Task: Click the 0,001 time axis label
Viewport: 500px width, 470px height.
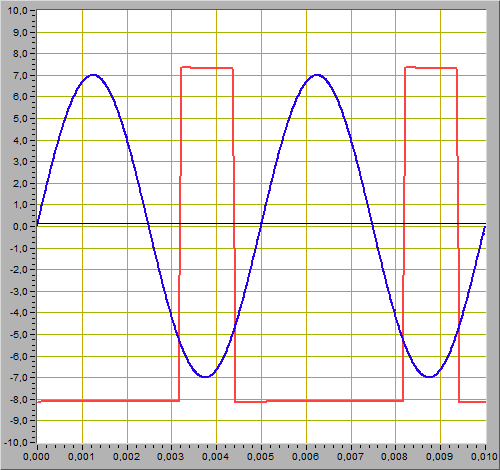Action: coord(81,457)
